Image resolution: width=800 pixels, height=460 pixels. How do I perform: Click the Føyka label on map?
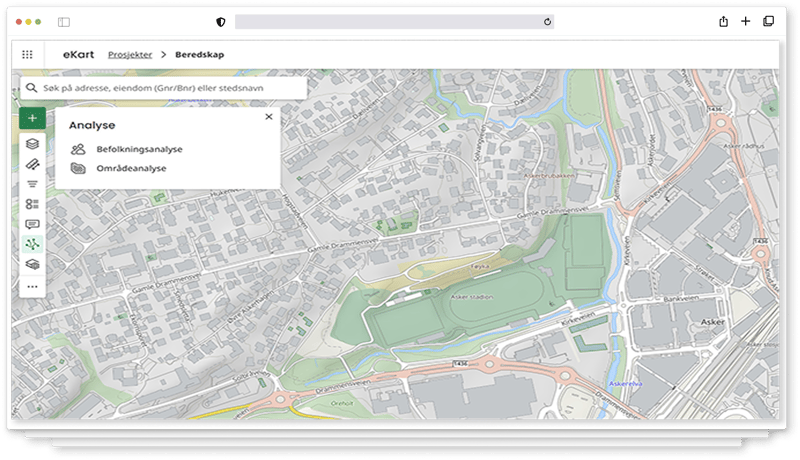tap(480, 266)
